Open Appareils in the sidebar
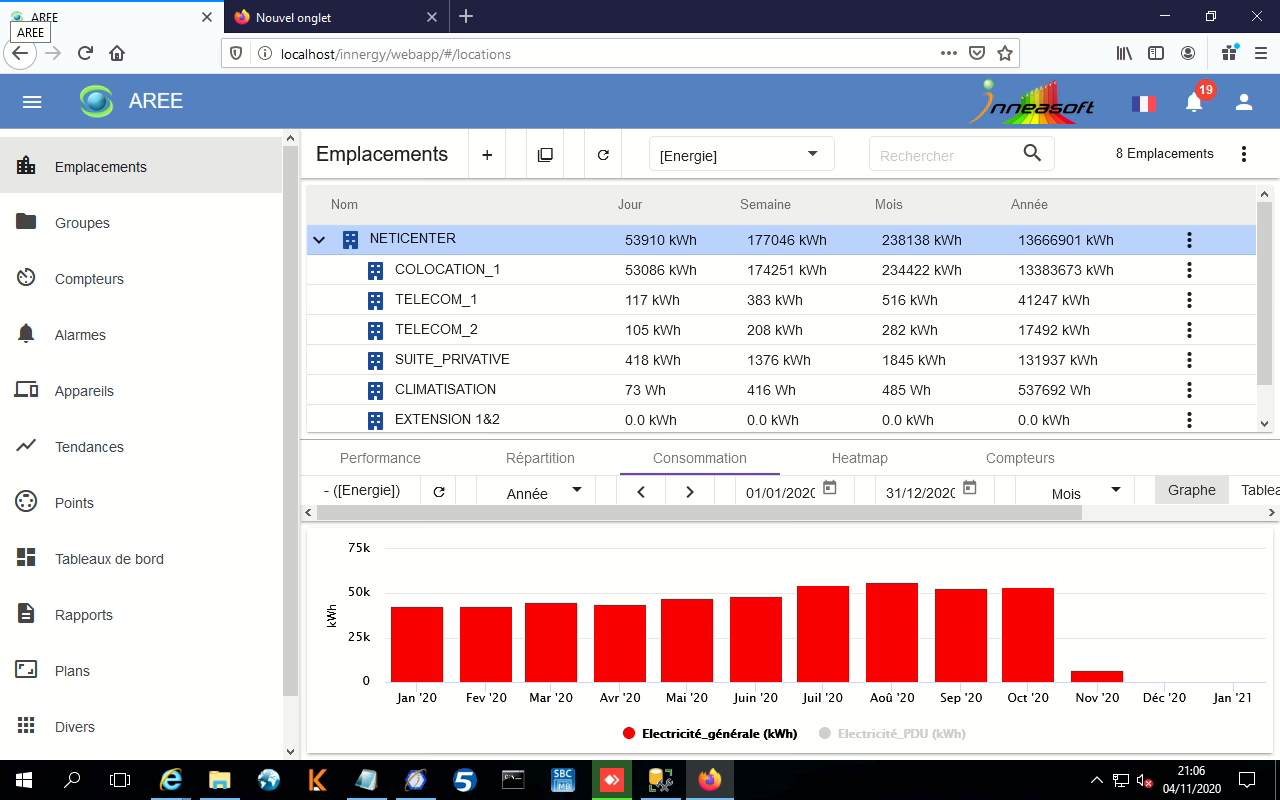1280x800 pixels. click(141, 391)
